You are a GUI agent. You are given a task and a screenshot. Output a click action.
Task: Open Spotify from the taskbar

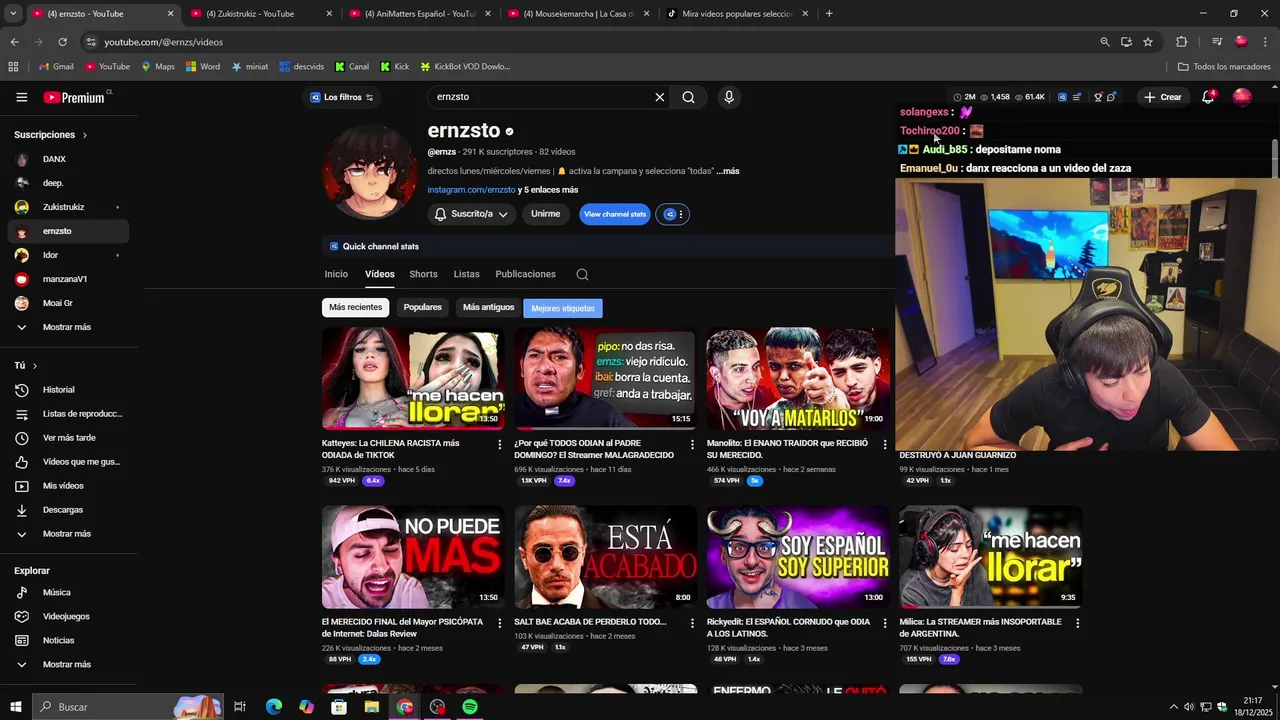[x=470, y=707]
